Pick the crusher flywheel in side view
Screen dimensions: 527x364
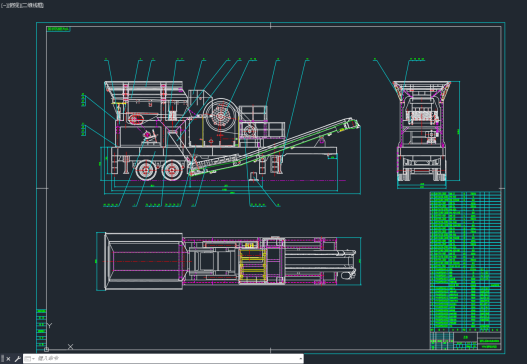(220, 116)
